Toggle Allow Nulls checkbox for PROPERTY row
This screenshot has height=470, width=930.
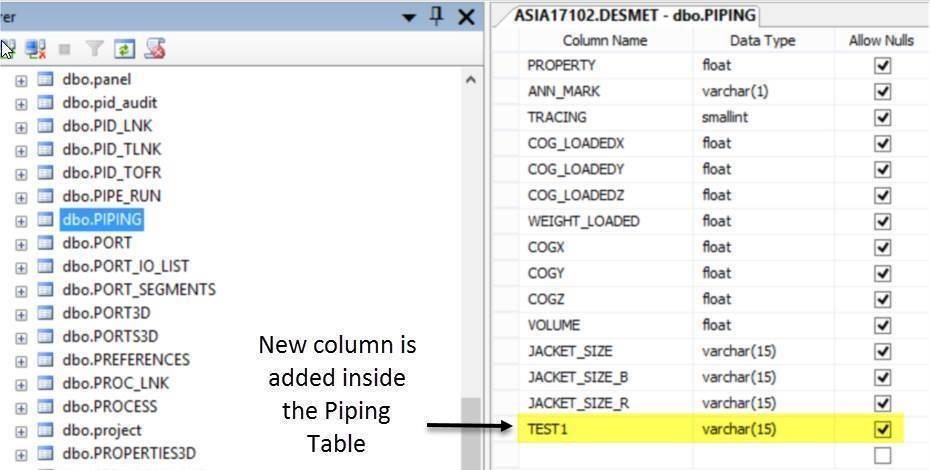[883, 65]
